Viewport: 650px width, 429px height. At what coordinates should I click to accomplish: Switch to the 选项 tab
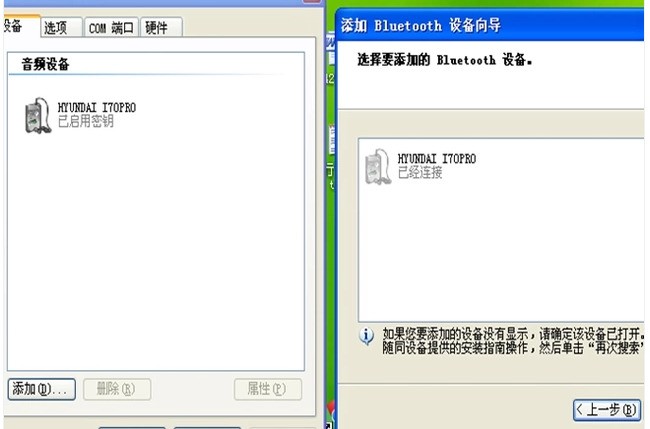click(x=61, y=28)
